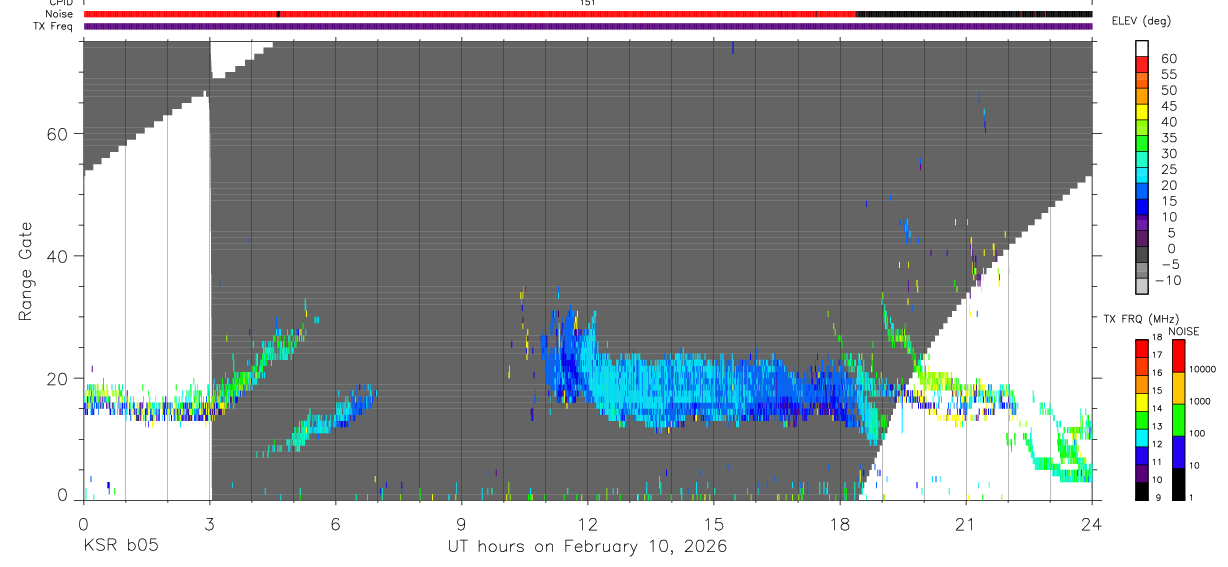Click the green 100–1000 NOISE colorbar segment

click(1178, 420)
